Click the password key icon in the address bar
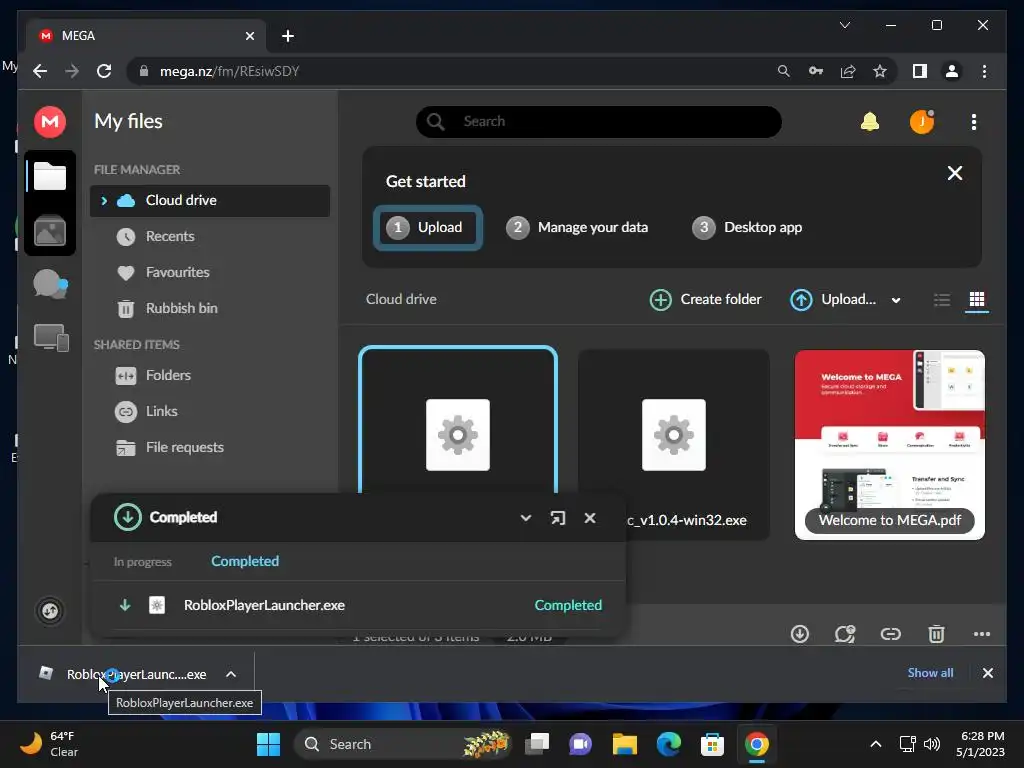The width and height of the screenshot is (1024, 768). (x=816, y=71)
